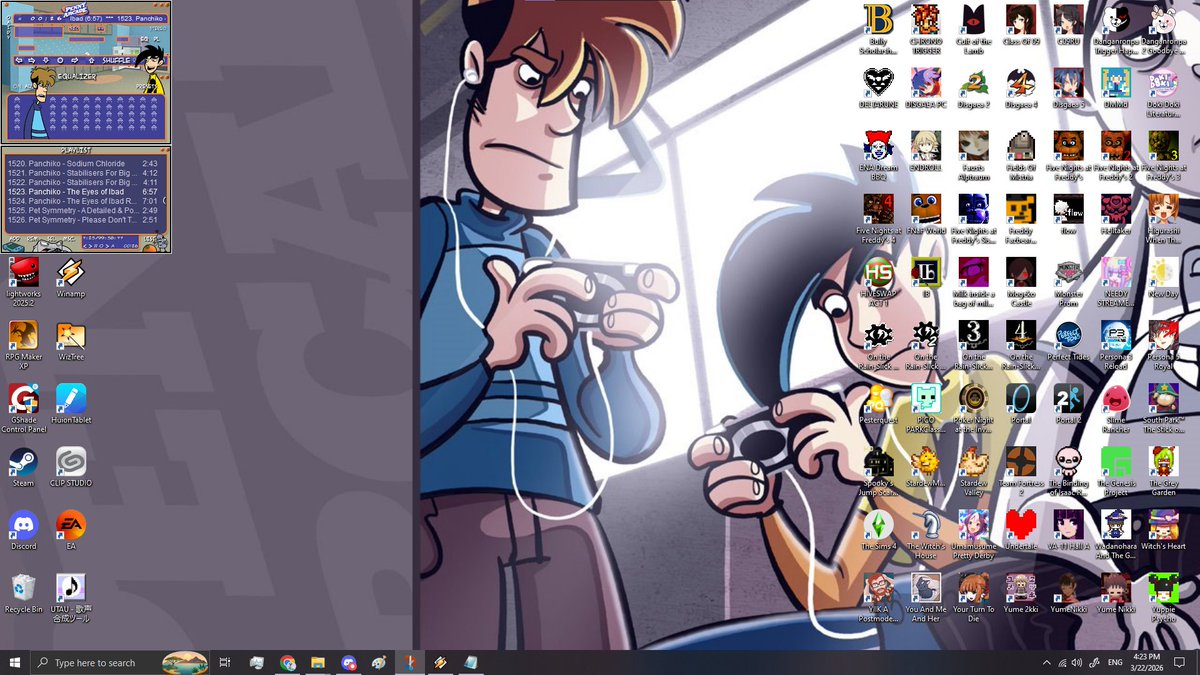The width and height of the screenshot is (1200, 675).
Task: Open the EA app desktop icon
Action: click(x=71, y=529)
